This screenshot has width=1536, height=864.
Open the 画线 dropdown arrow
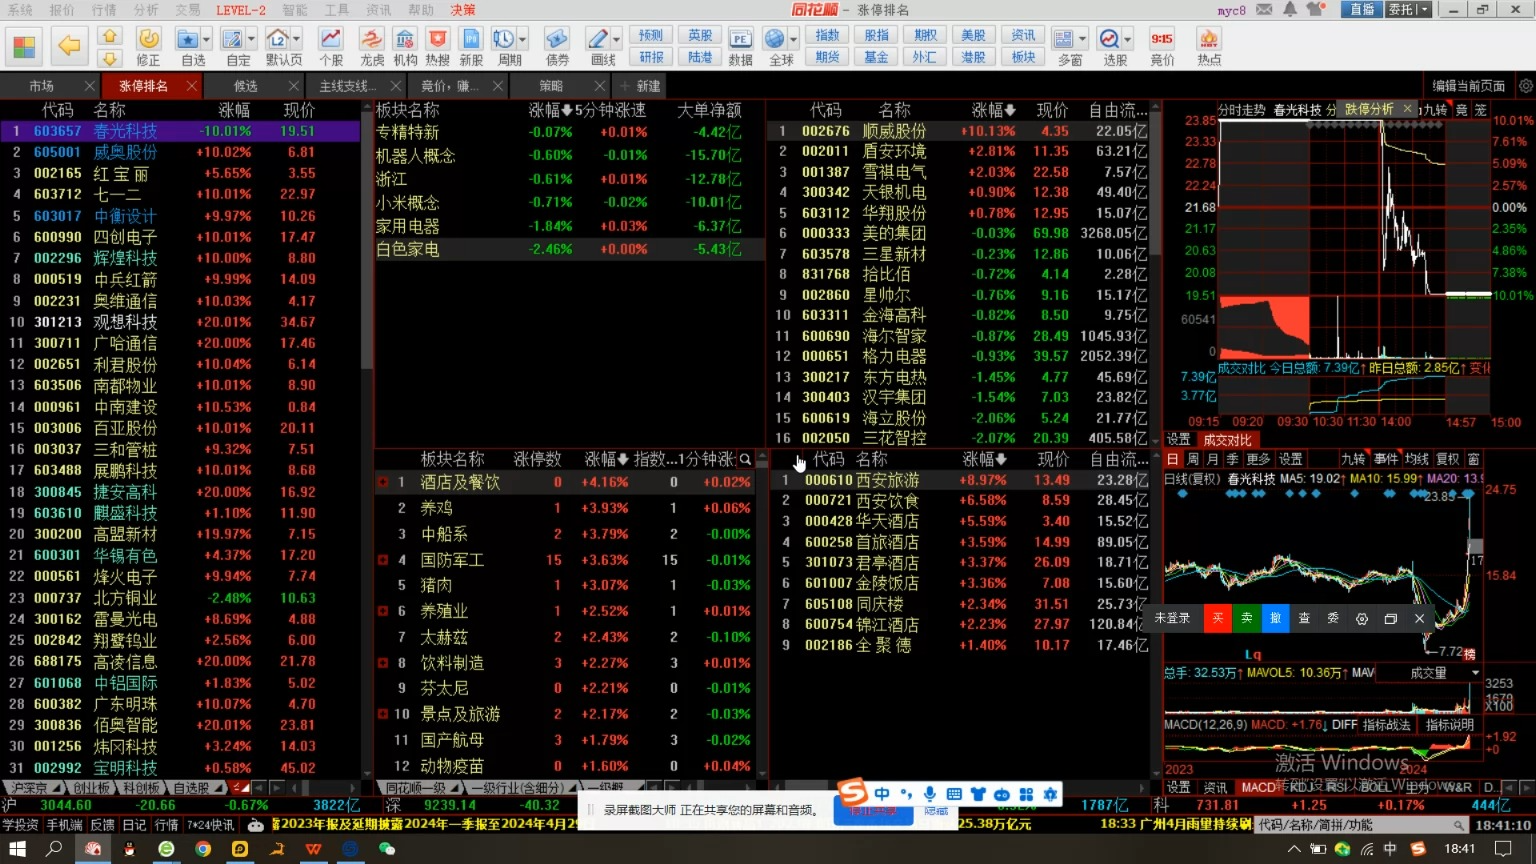click(x=616, y=39)
